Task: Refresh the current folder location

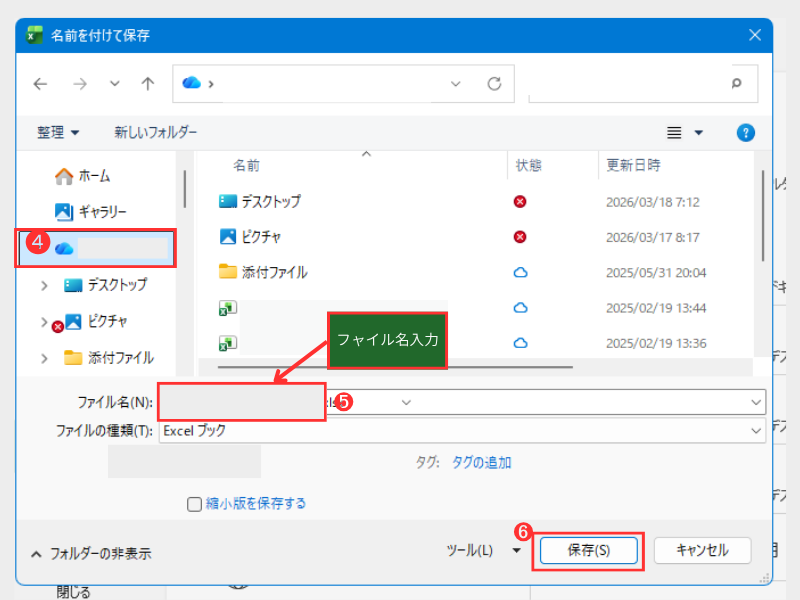Action: tap(494, 84)
